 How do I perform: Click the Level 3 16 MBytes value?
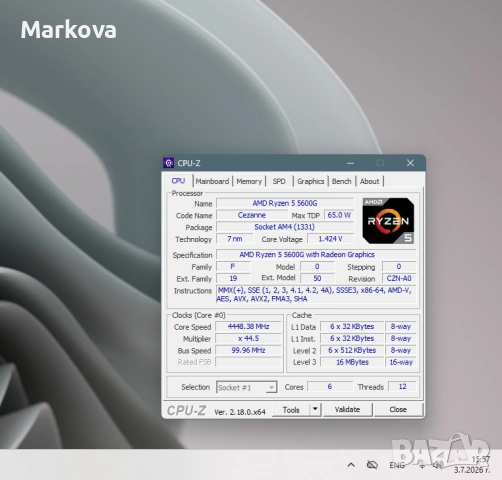click(352, 362)
